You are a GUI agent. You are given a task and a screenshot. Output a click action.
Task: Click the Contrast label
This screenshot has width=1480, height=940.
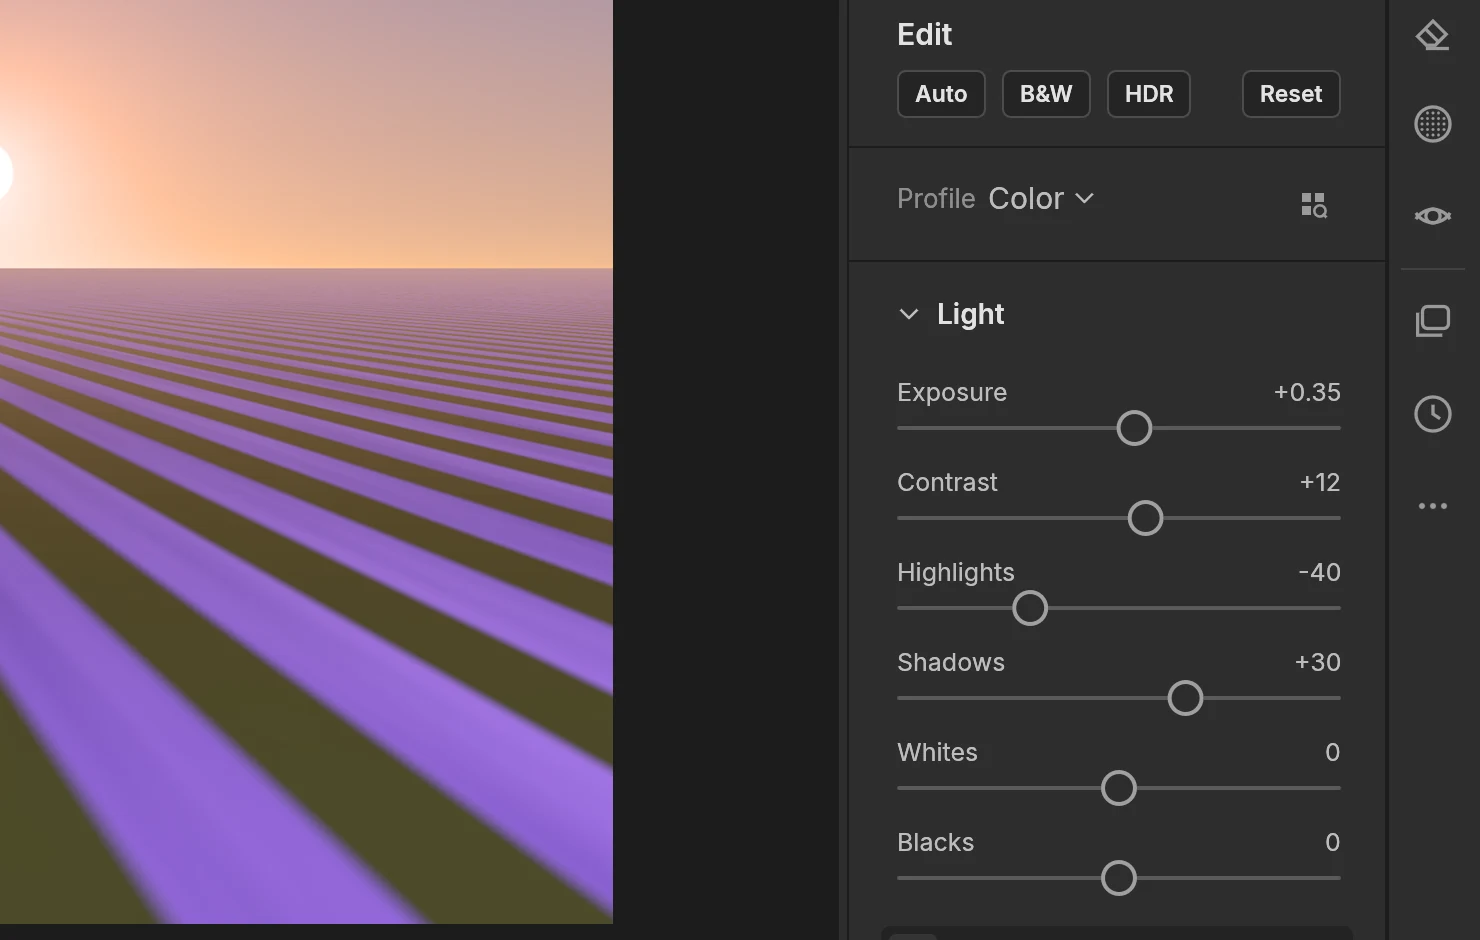[x=947, y=482]
